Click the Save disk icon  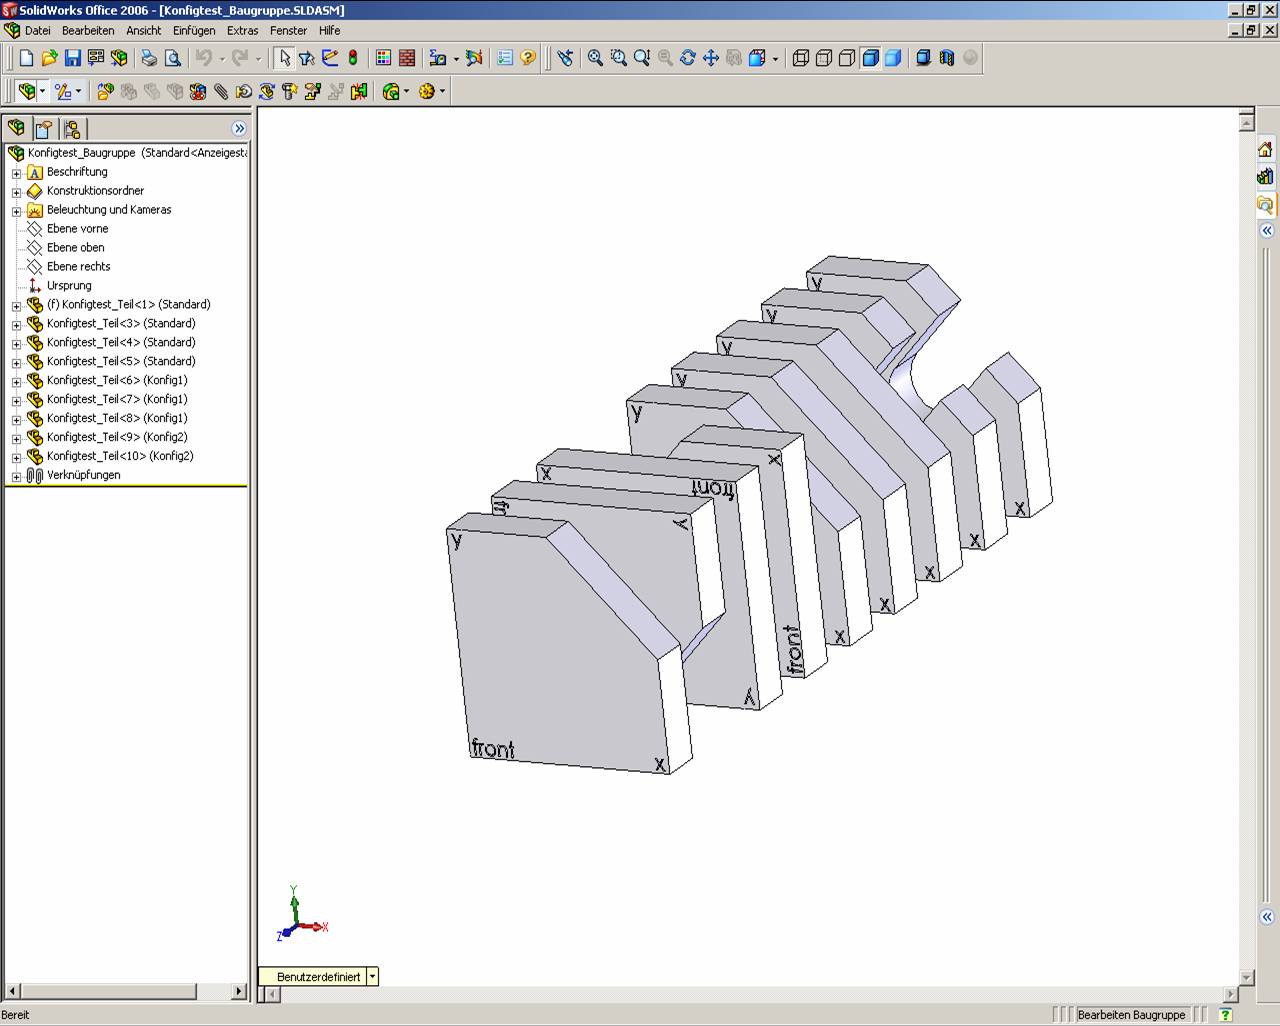[x=72, y=58]
